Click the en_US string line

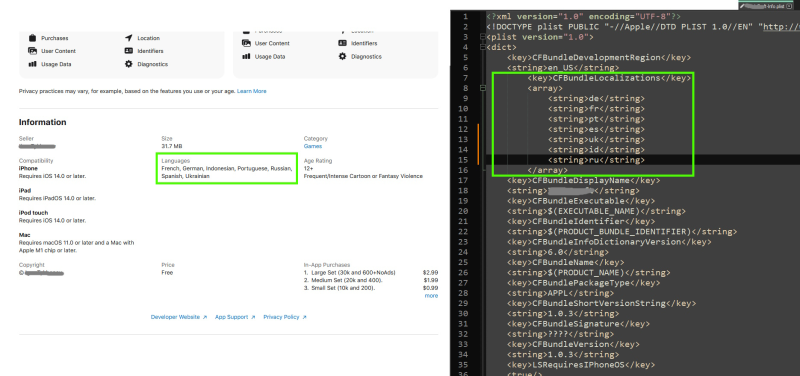(563, 68)
